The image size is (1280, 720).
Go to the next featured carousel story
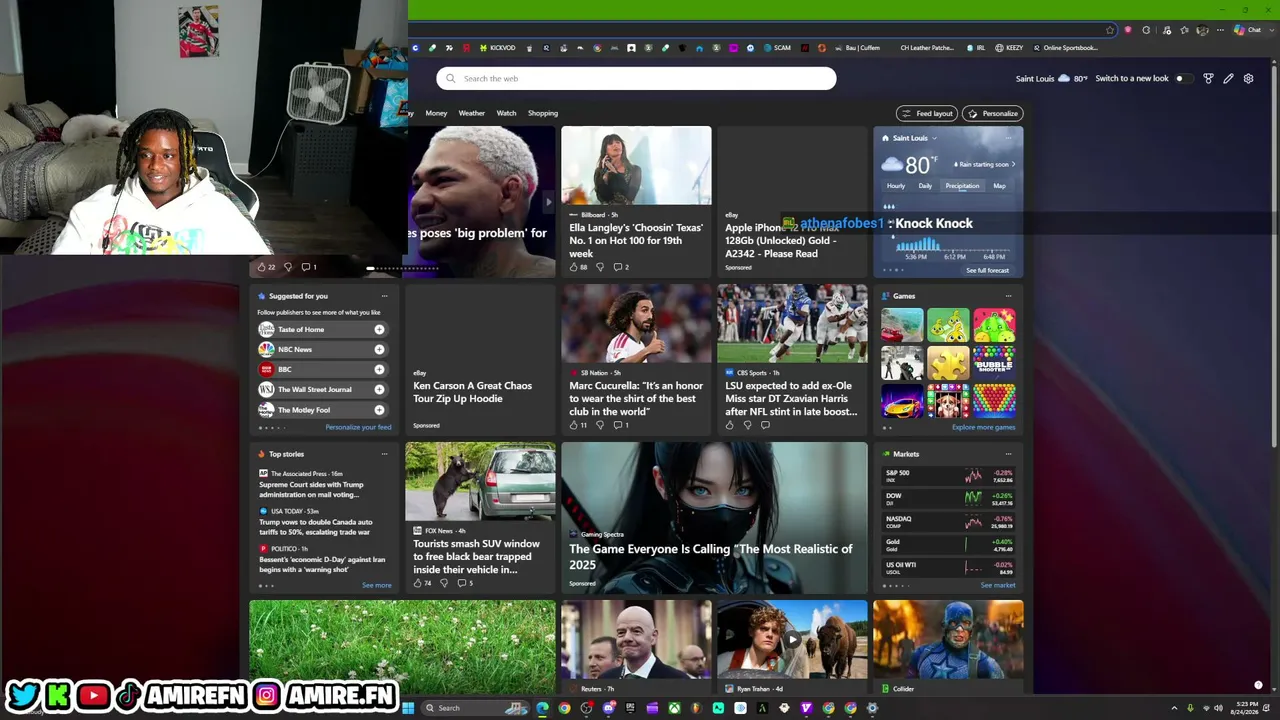[547, 202]
